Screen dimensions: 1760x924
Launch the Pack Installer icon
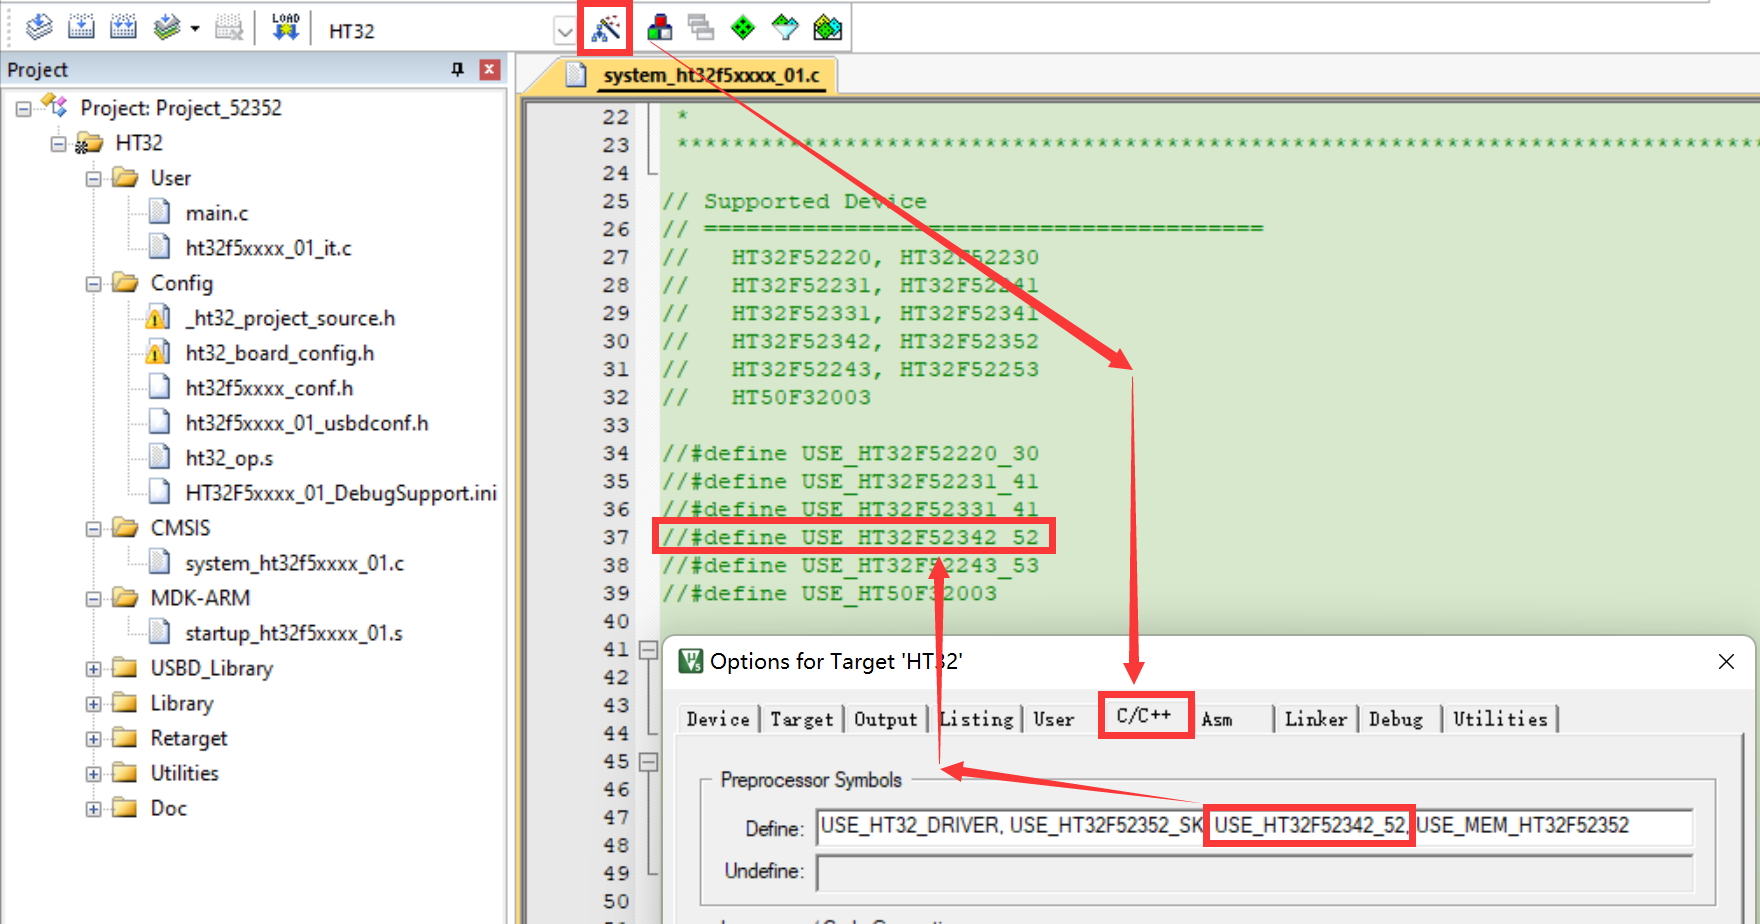pos(828,28)
